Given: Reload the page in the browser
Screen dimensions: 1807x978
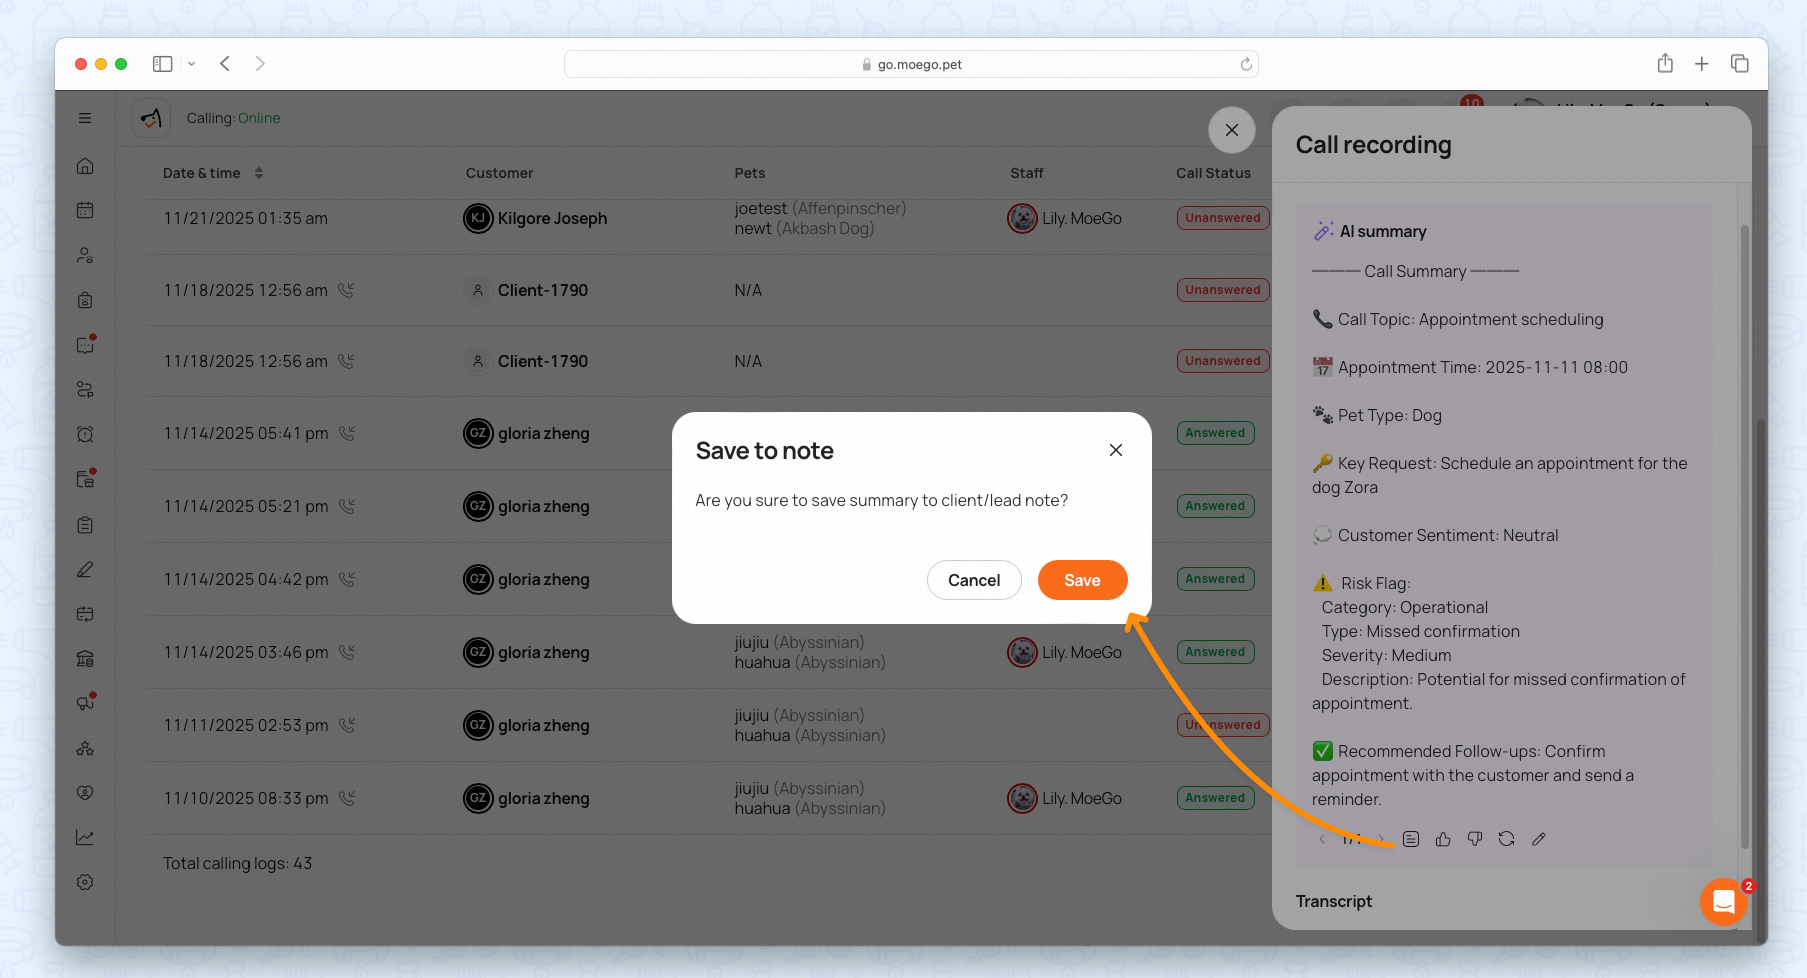Looking at the screenshot, I should click(1246, 64).
